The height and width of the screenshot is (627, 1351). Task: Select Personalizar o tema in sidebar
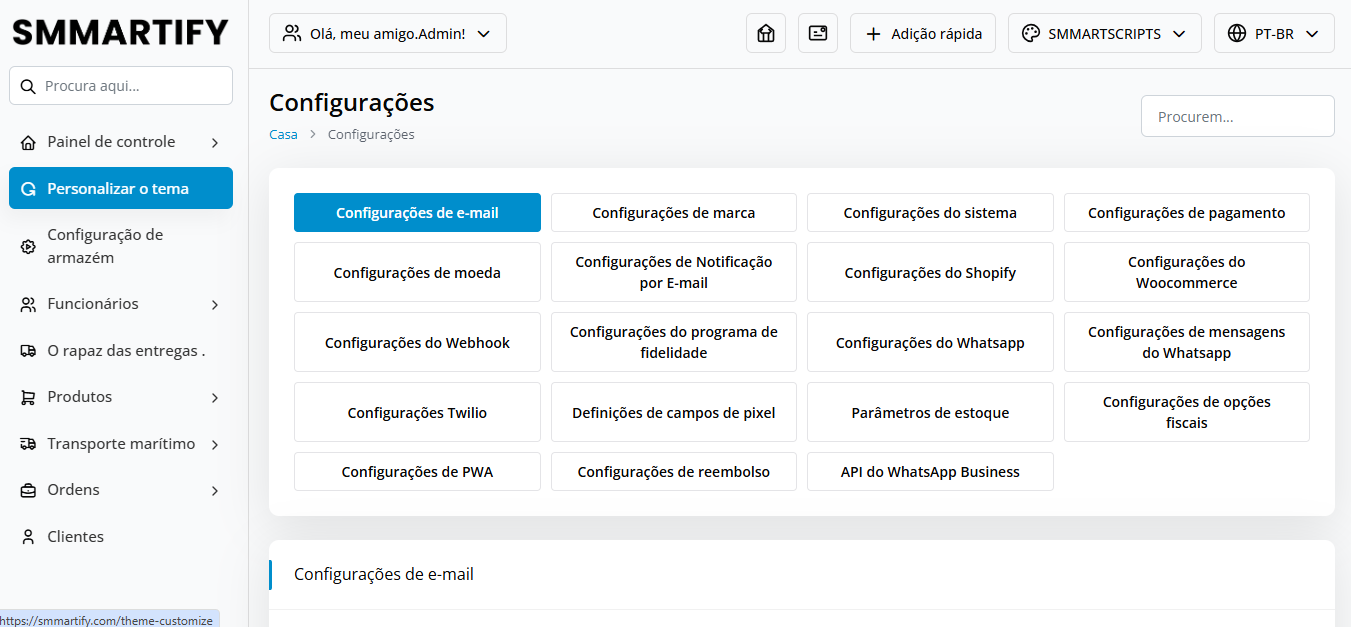point(120,189)
